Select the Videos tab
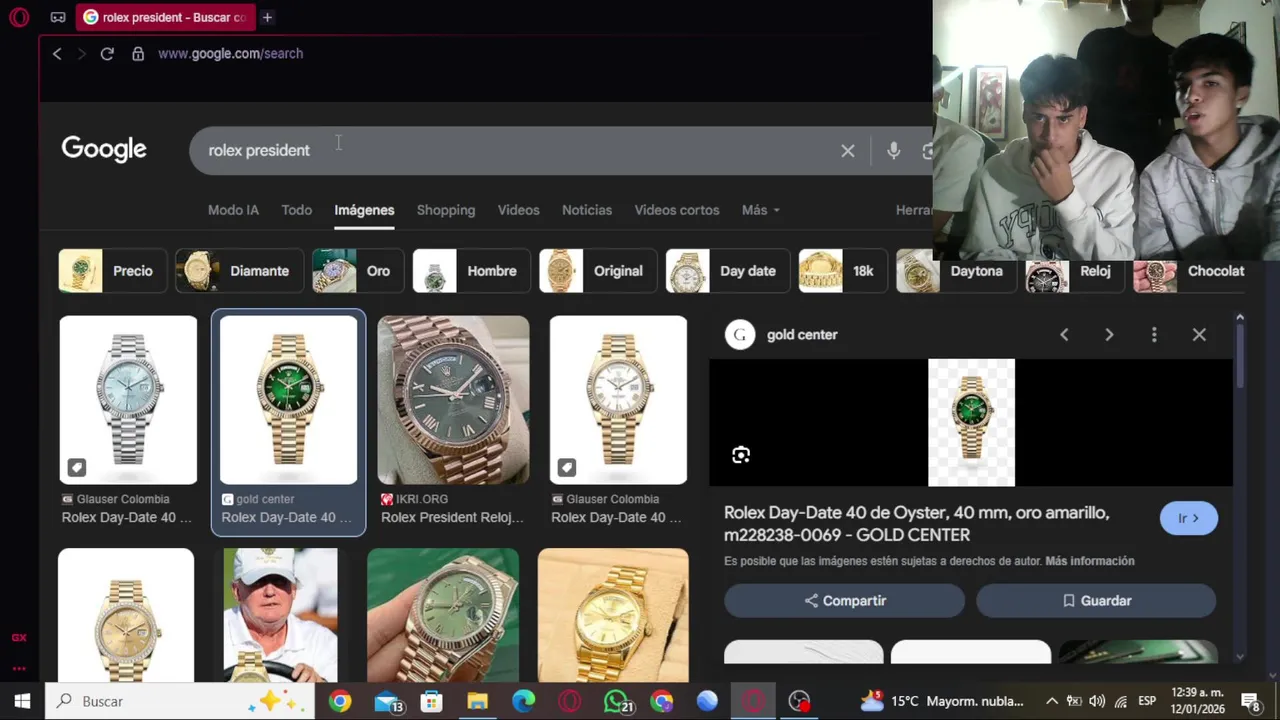Screen dimensions: 1280x720 (518, 210)
